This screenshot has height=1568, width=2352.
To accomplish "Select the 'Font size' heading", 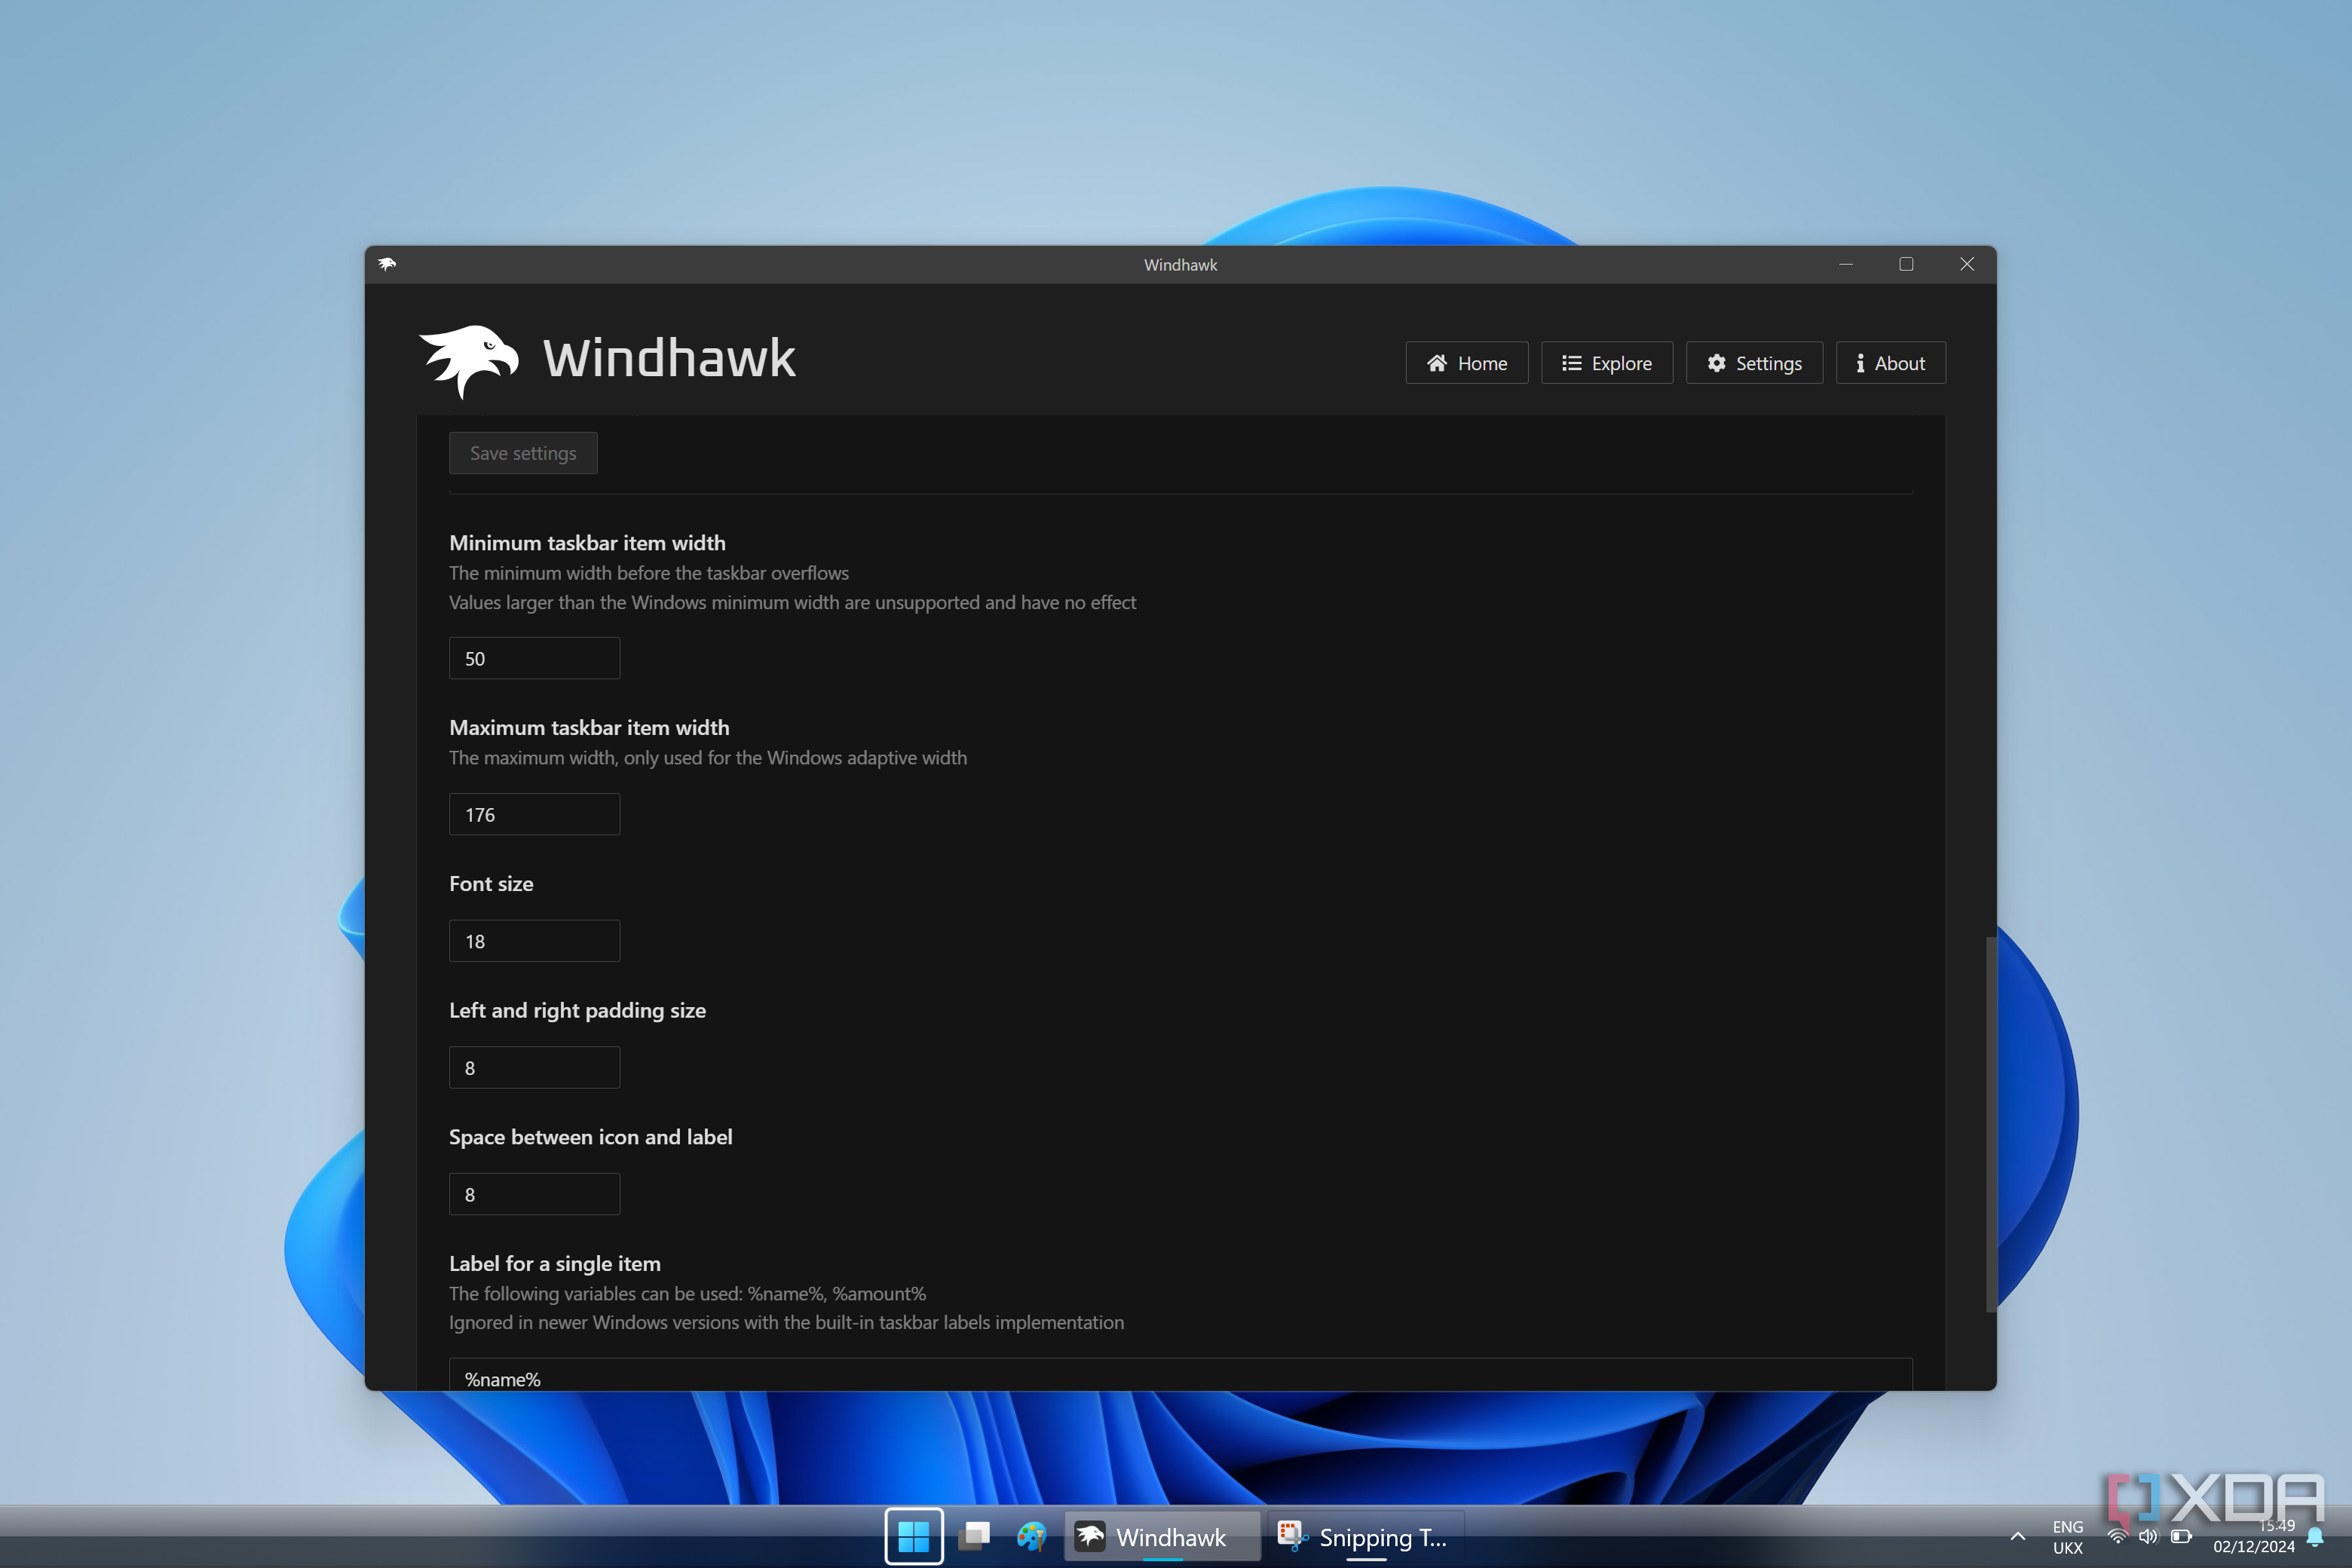I will pyautogui.click(x=491, y=884).
